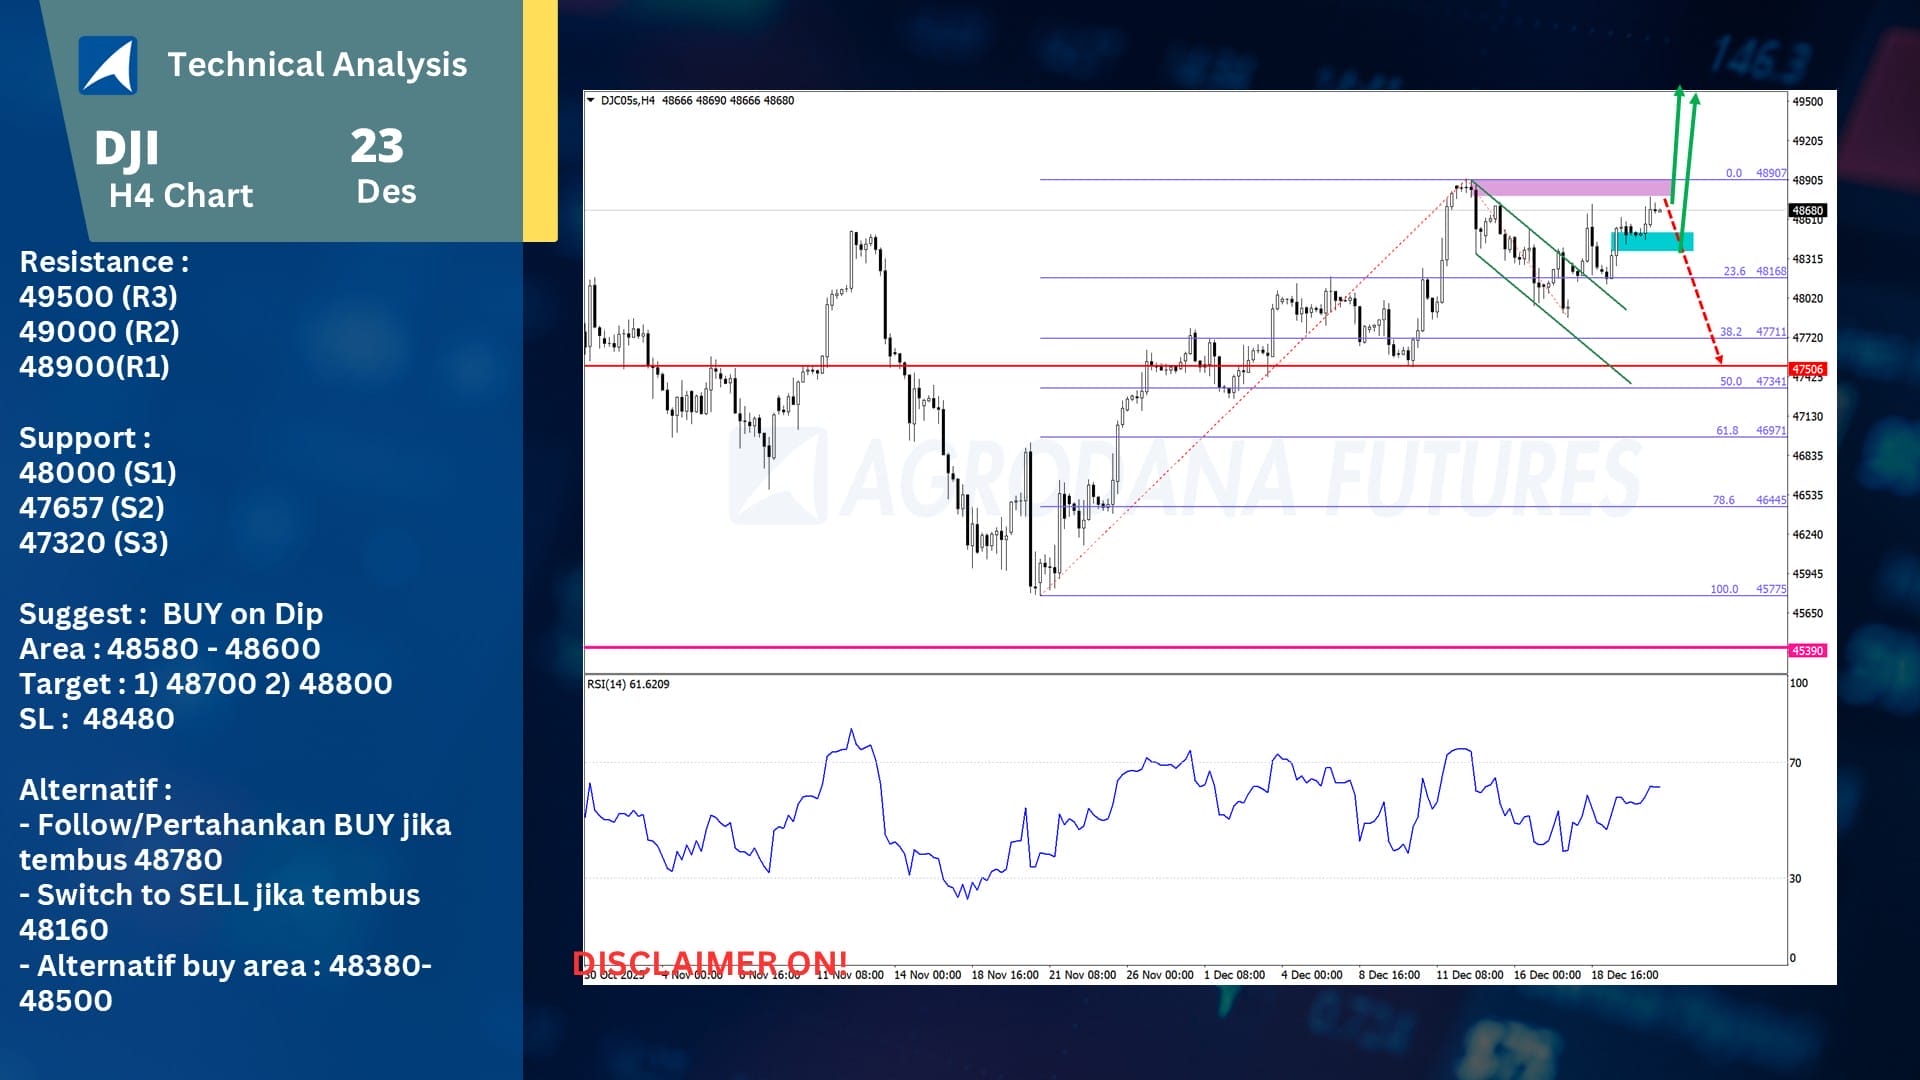Click the yellow vertical bar beside the header
The height and width of the screenshot is (1080, 1920).
coord(540,120)
